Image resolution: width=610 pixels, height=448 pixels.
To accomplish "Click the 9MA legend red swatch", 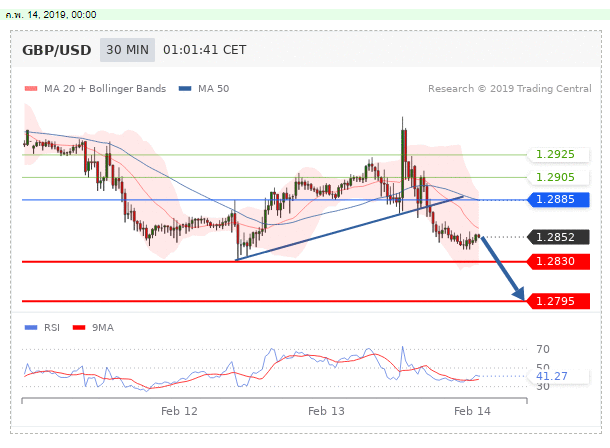I will point(79,327).
